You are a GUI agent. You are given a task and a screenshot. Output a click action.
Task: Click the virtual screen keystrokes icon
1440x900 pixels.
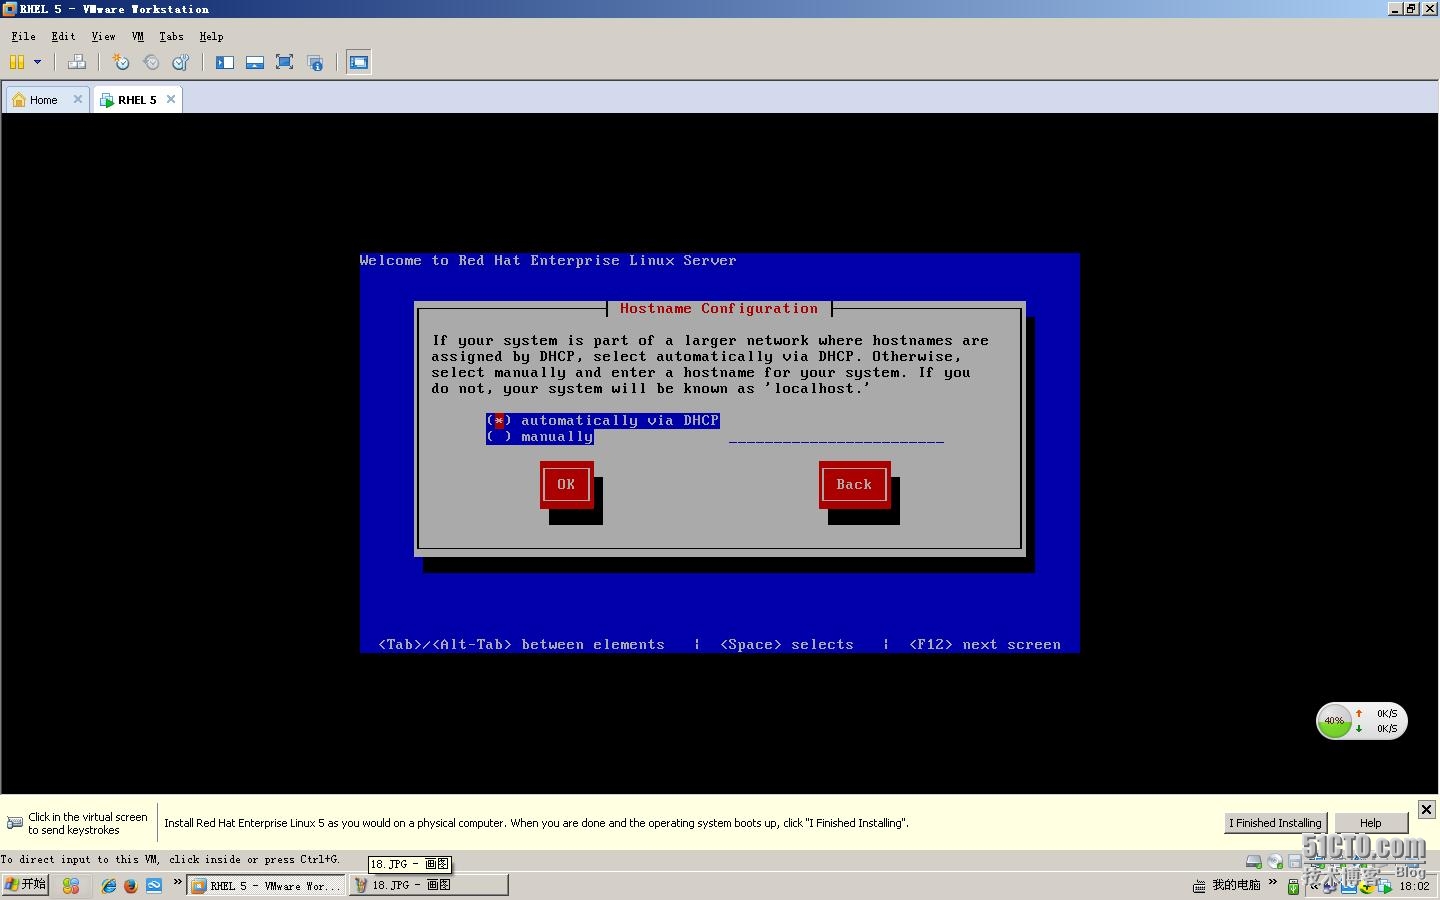pyautogui.click(x=15, y=823)
